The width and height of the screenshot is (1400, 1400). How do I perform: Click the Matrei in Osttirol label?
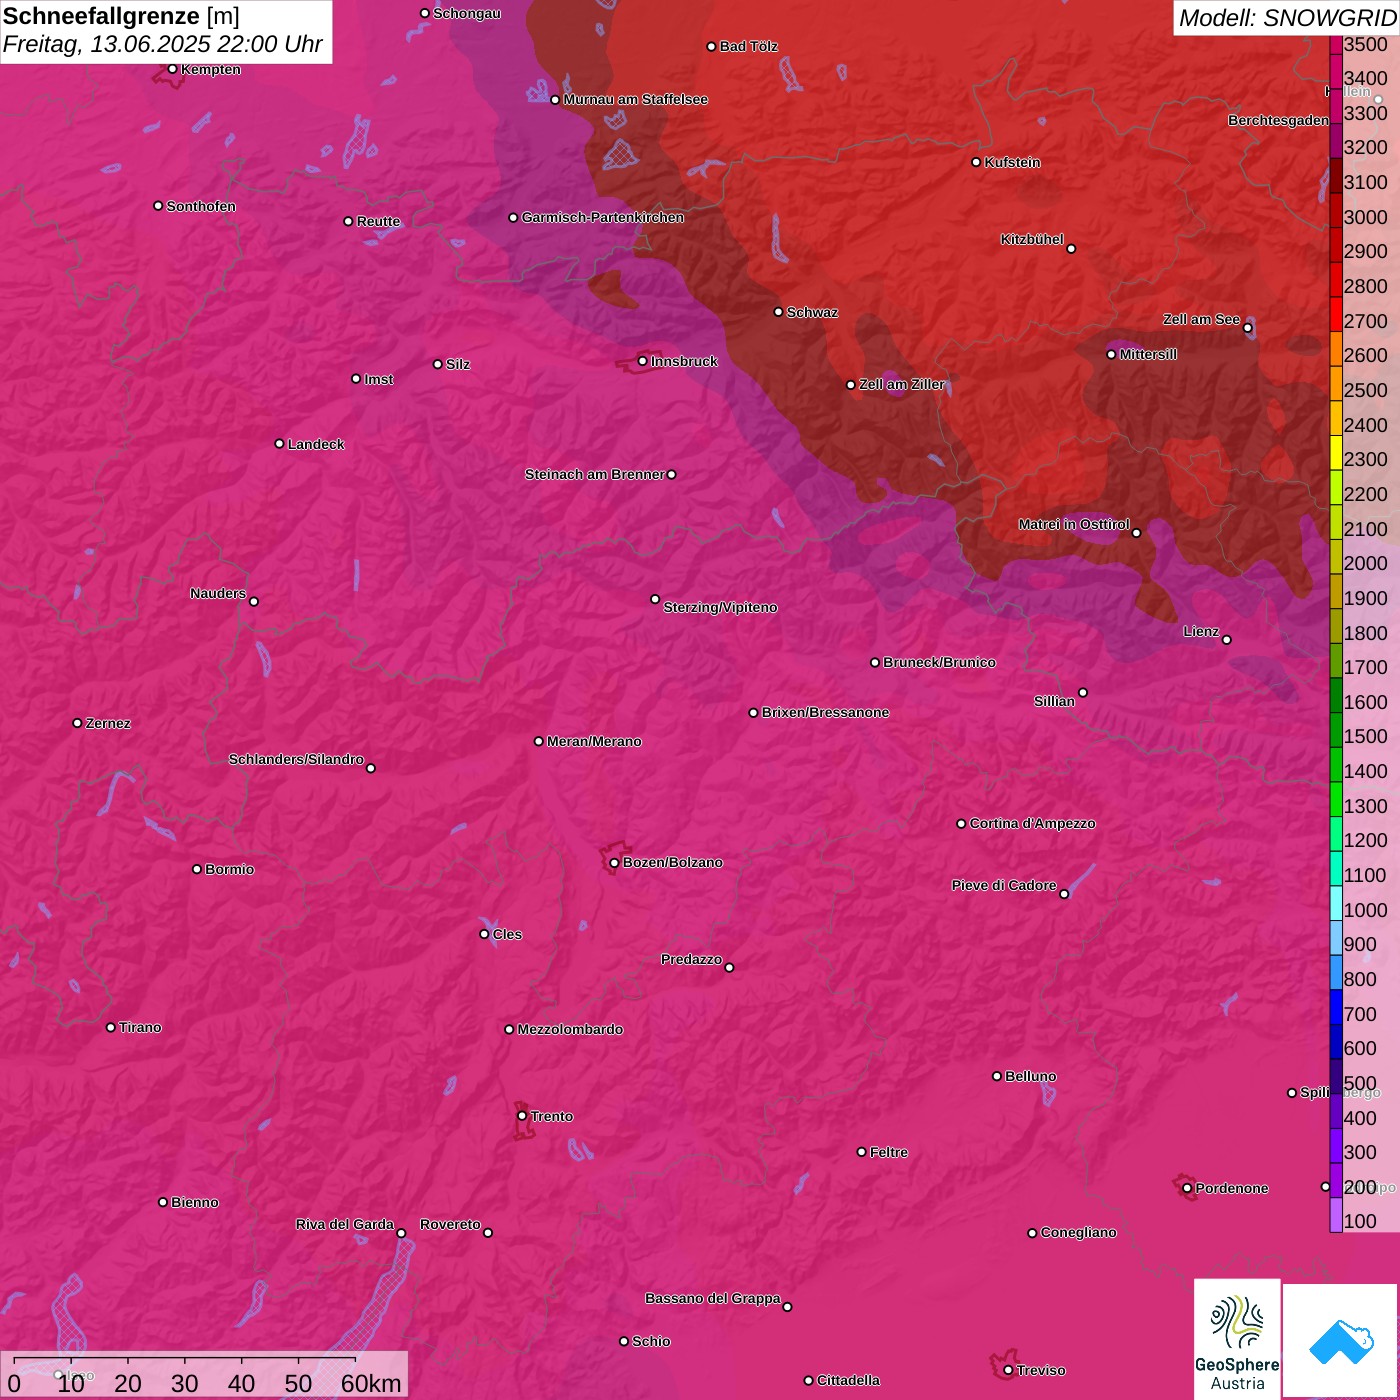point(1074,524)
